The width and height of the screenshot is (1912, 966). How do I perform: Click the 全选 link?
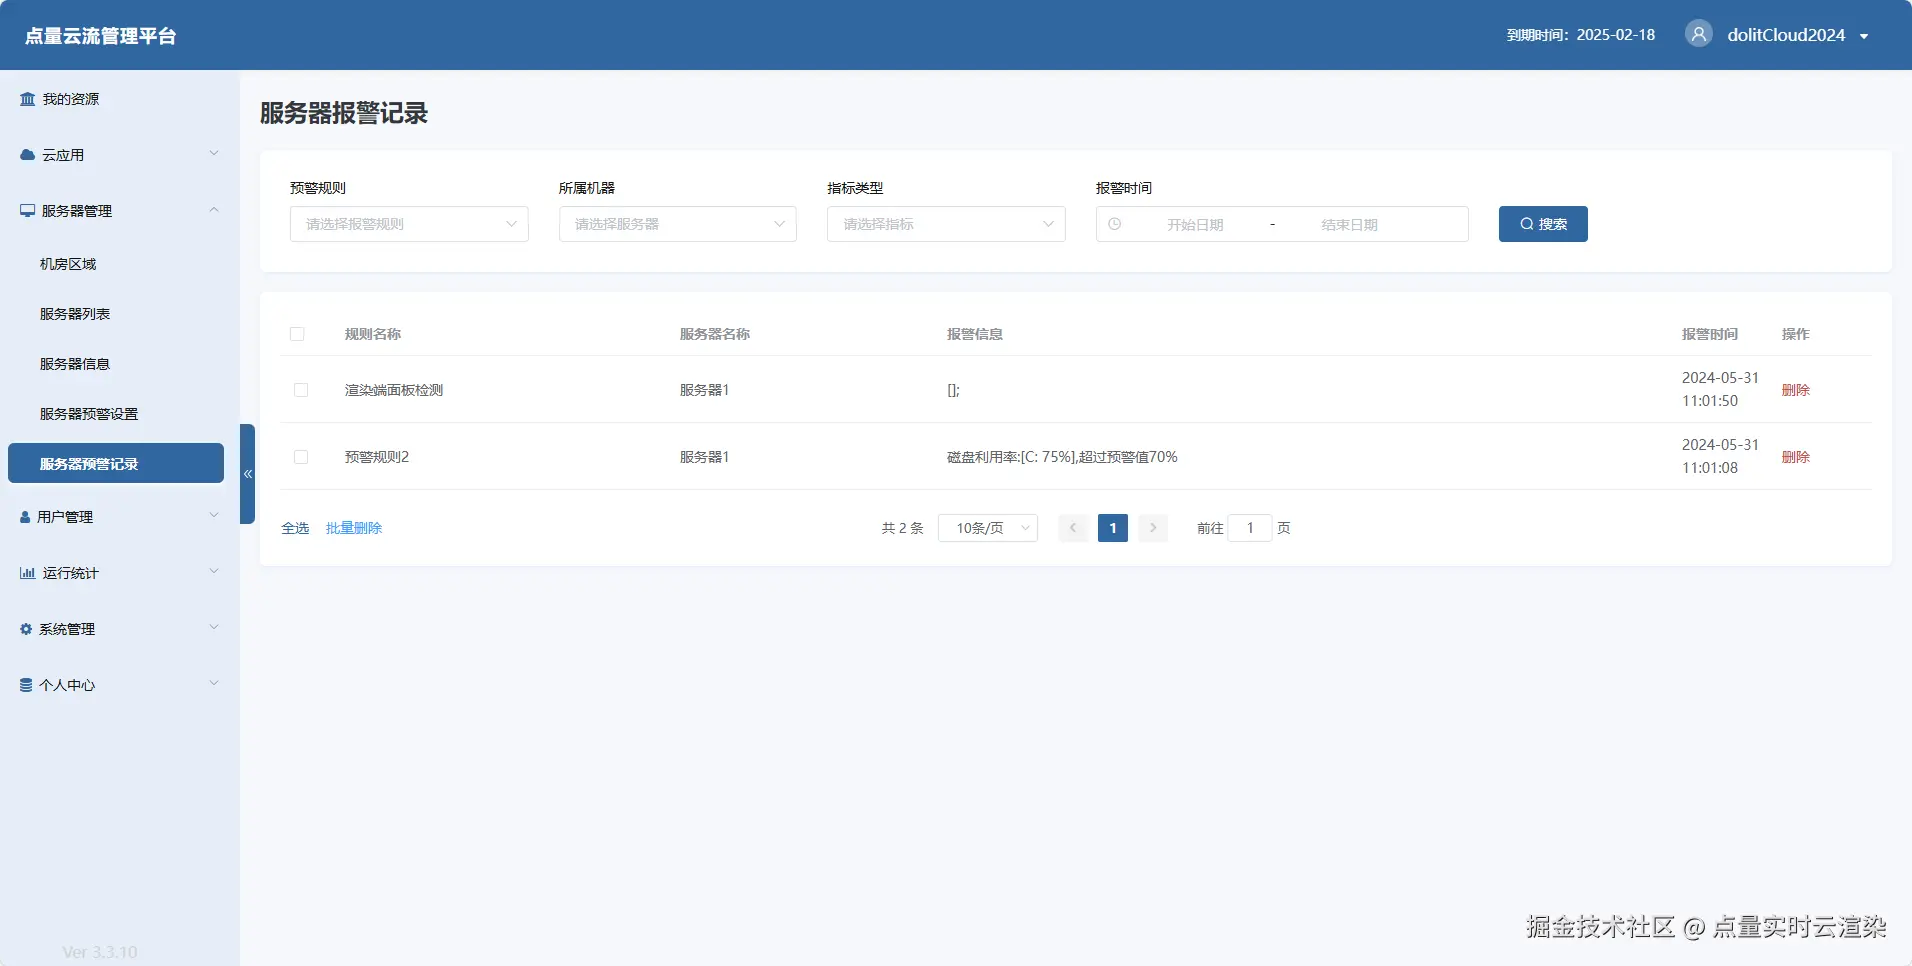(295, 528)
